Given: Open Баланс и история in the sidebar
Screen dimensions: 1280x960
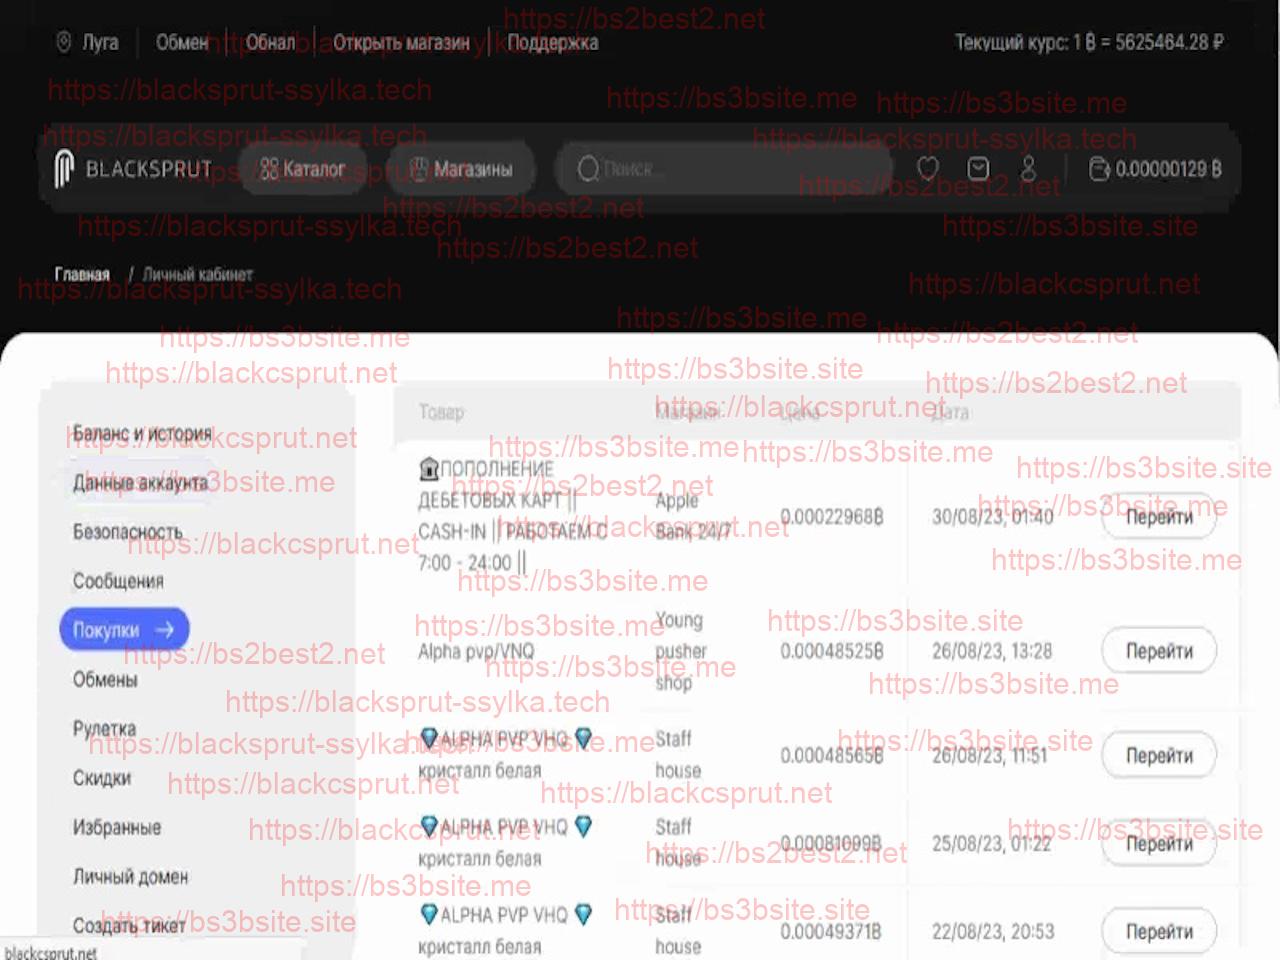Looking at the screenshot, I should [x=142, y=434].
